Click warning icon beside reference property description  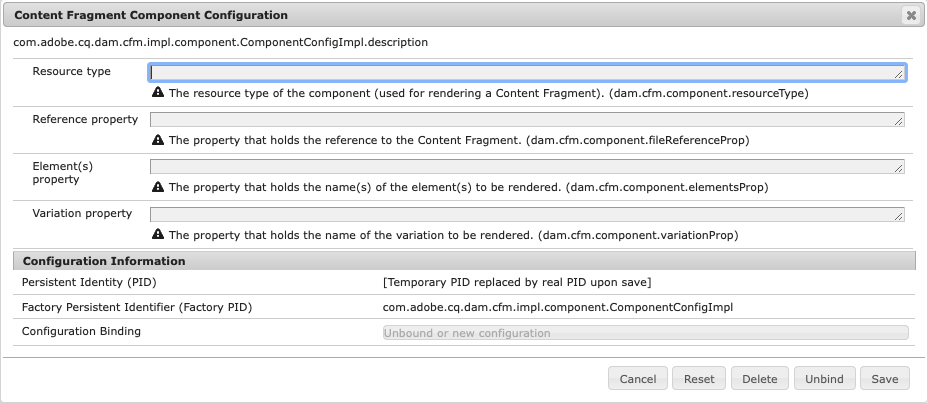[157, 140]
